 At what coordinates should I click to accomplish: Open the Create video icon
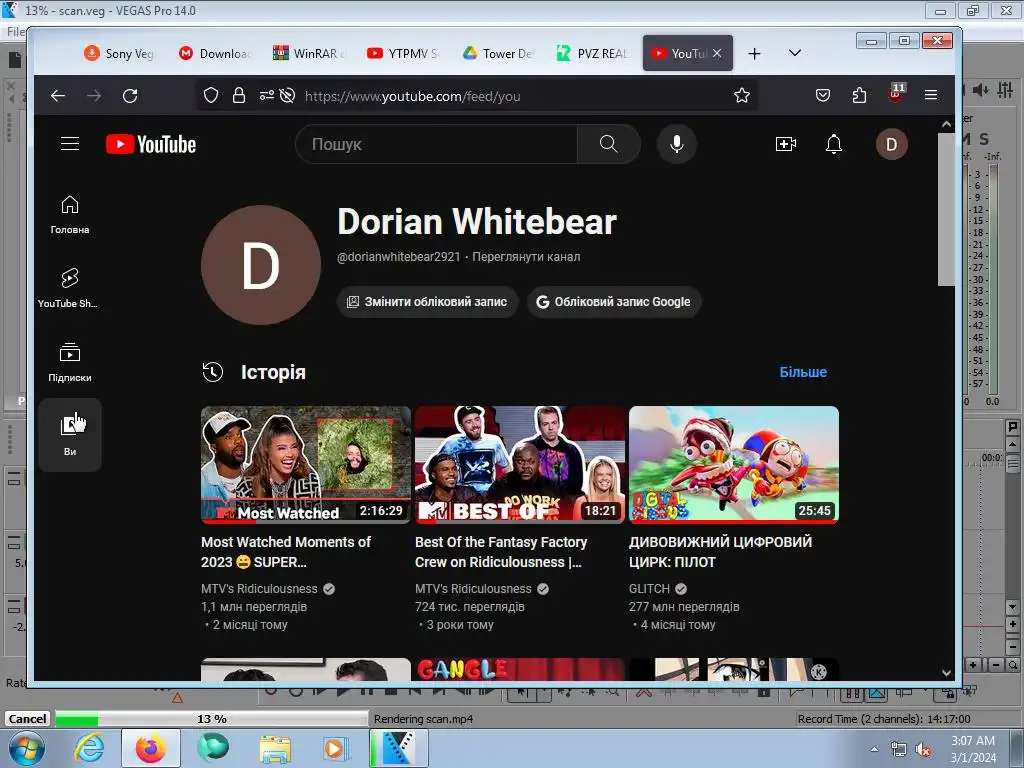(x=786, y=144)
